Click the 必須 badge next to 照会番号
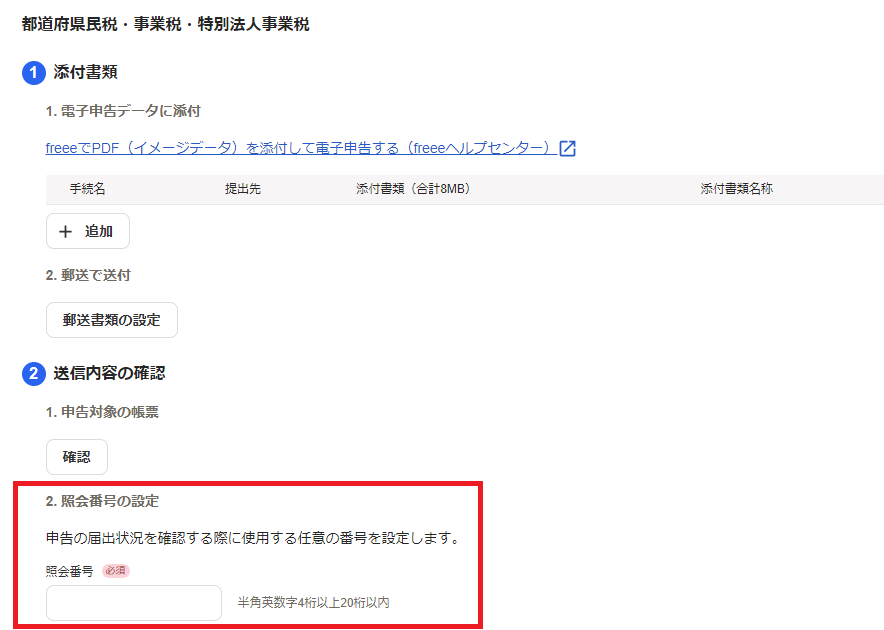This screenshot has height=630, width=884. (116, 571)
